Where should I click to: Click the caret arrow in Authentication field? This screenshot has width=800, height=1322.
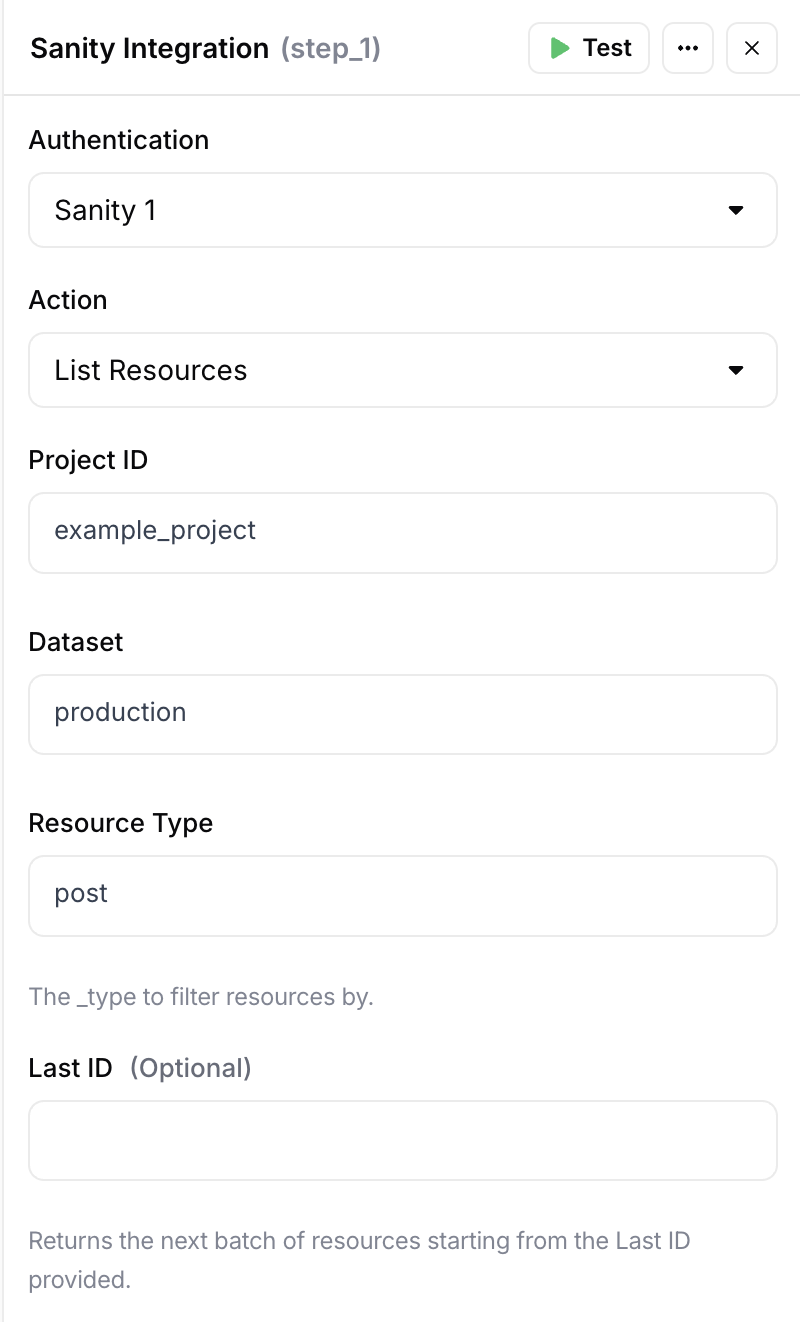coord(736,210)
